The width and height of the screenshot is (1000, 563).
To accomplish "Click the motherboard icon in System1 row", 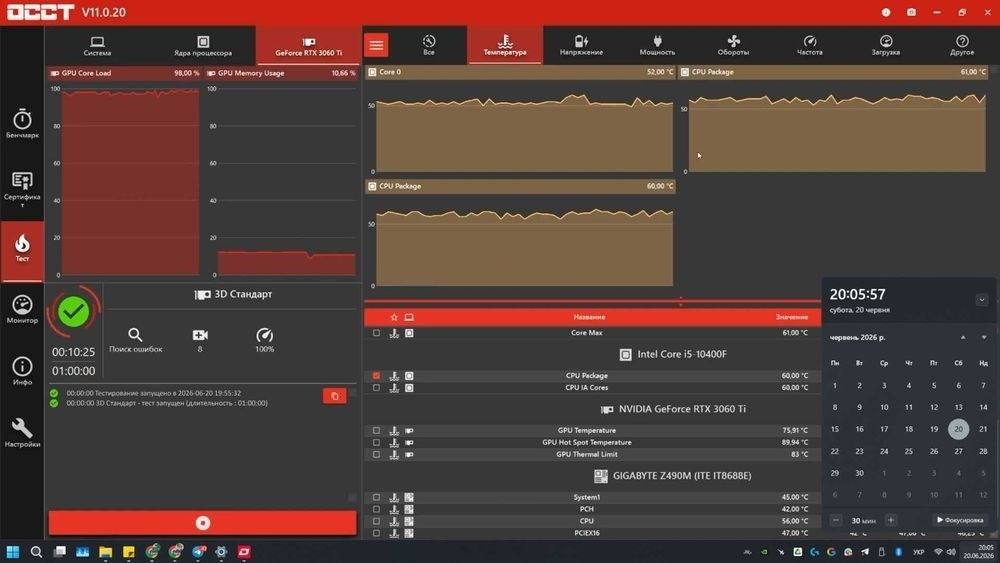I will click(409, 497).
